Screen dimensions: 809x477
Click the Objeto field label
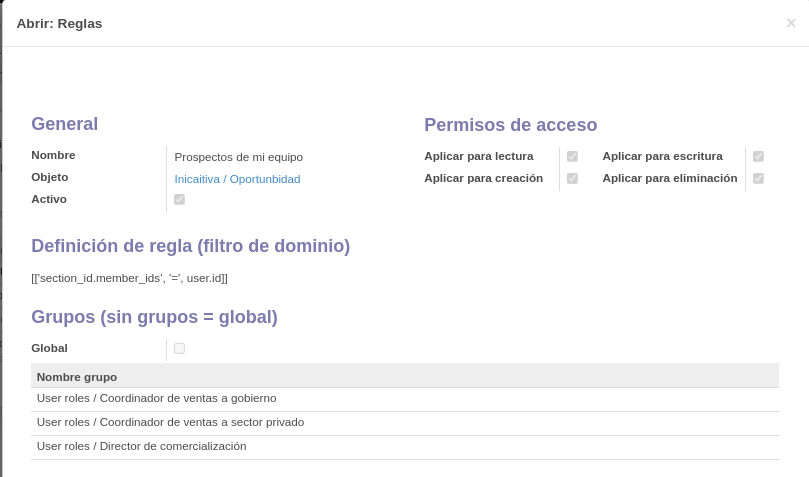[50, 177]
